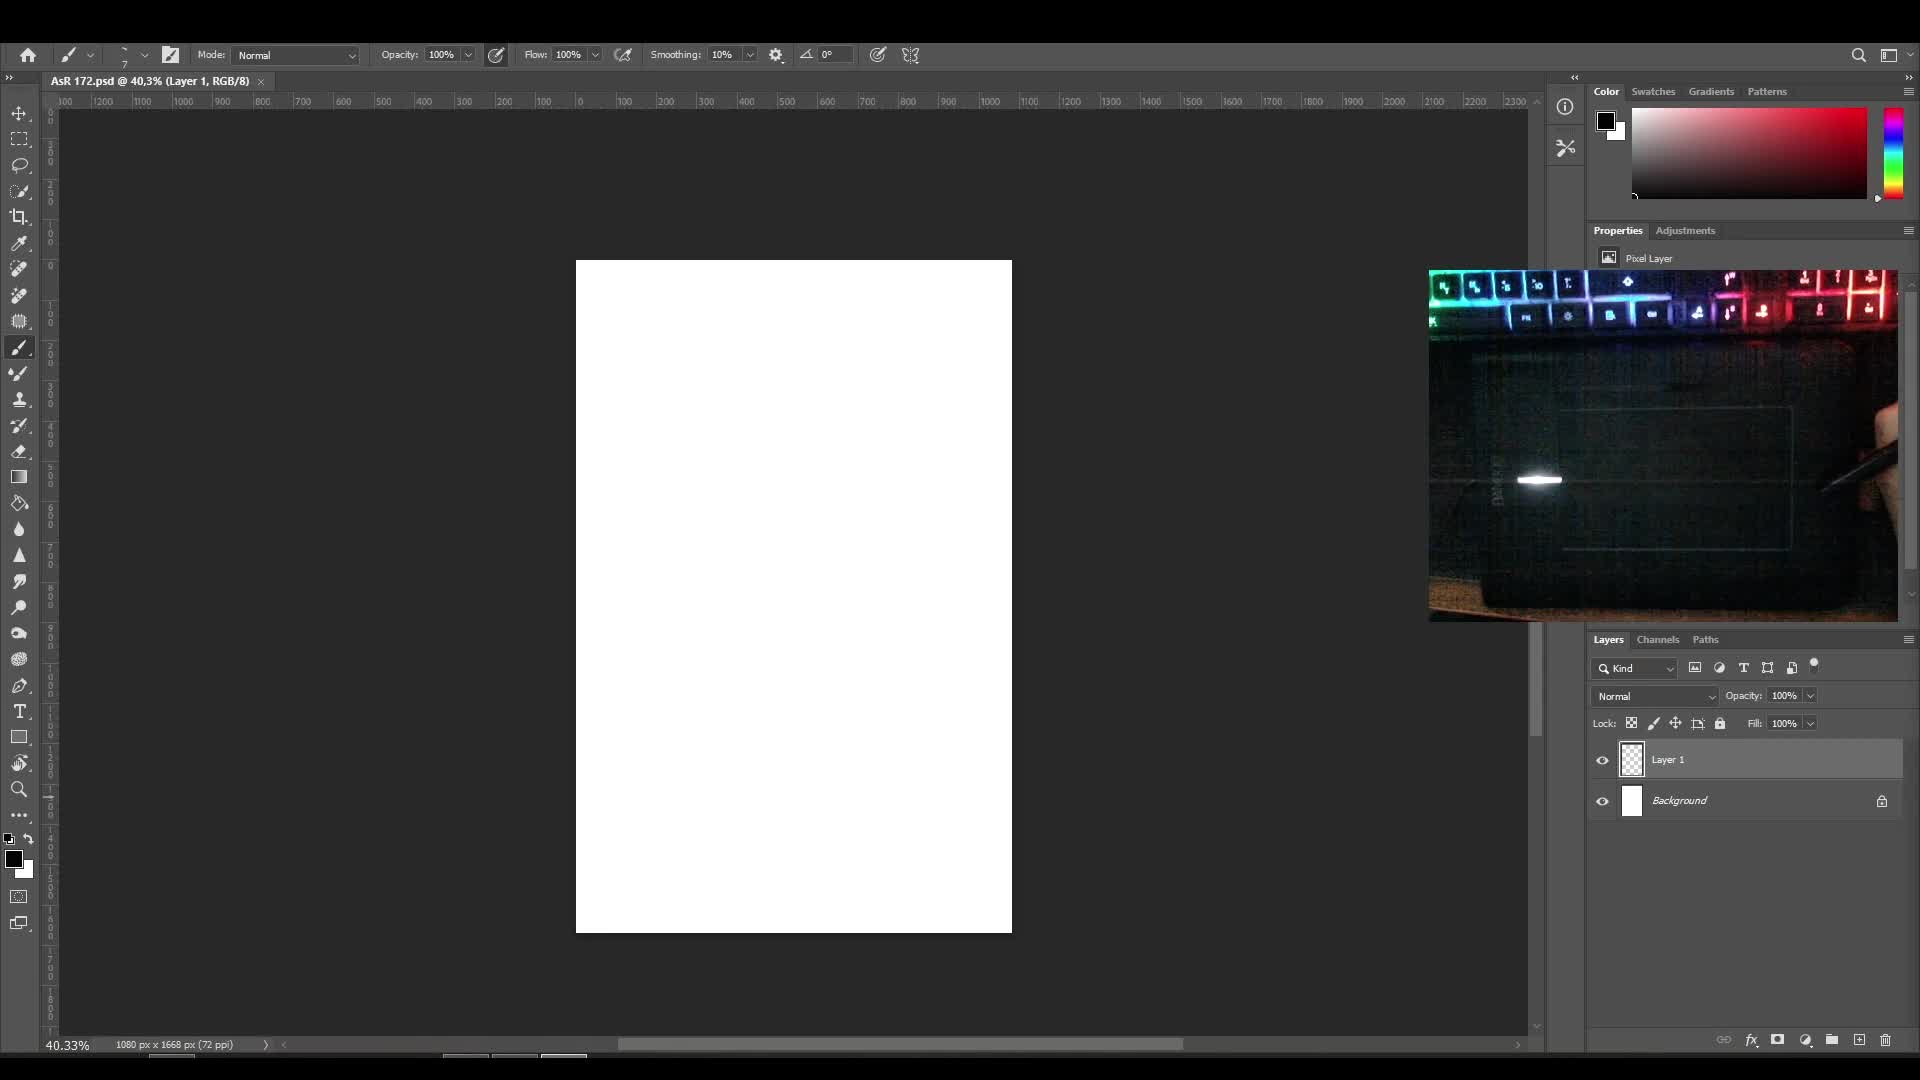Click the vertical hue spectrum slider

[x=1893, y=152]
